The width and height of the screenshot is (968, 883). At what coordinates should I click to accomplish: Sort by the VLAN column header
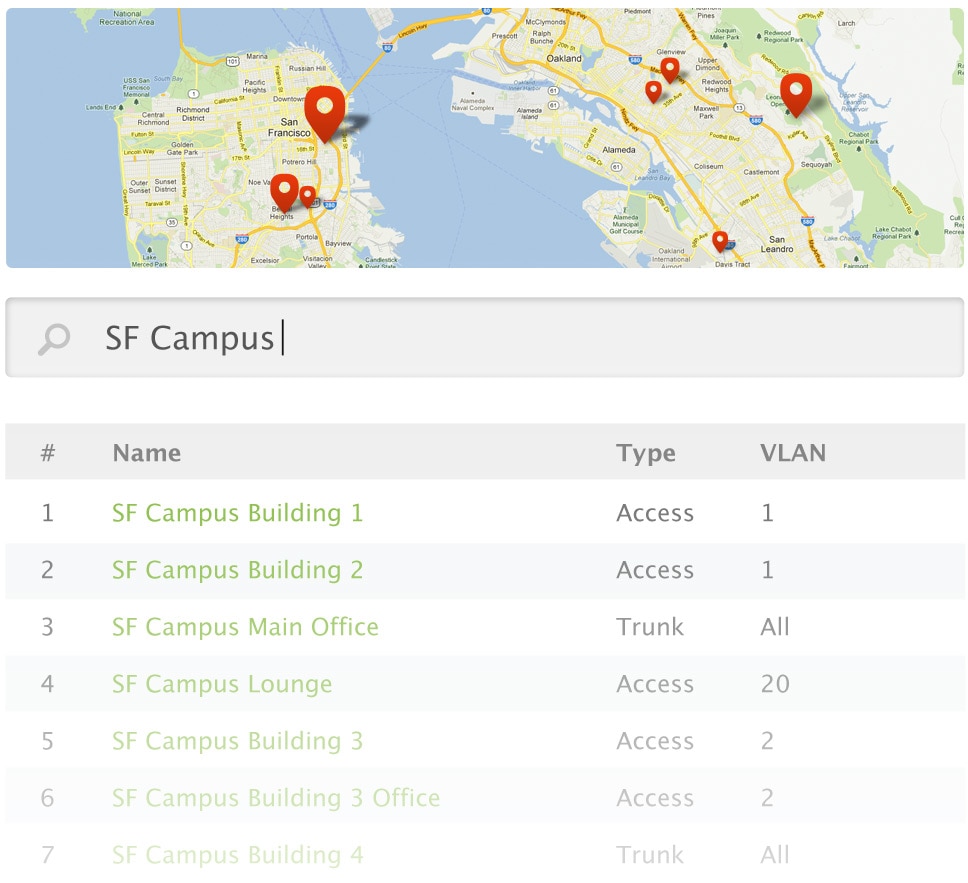coord(793,453)
